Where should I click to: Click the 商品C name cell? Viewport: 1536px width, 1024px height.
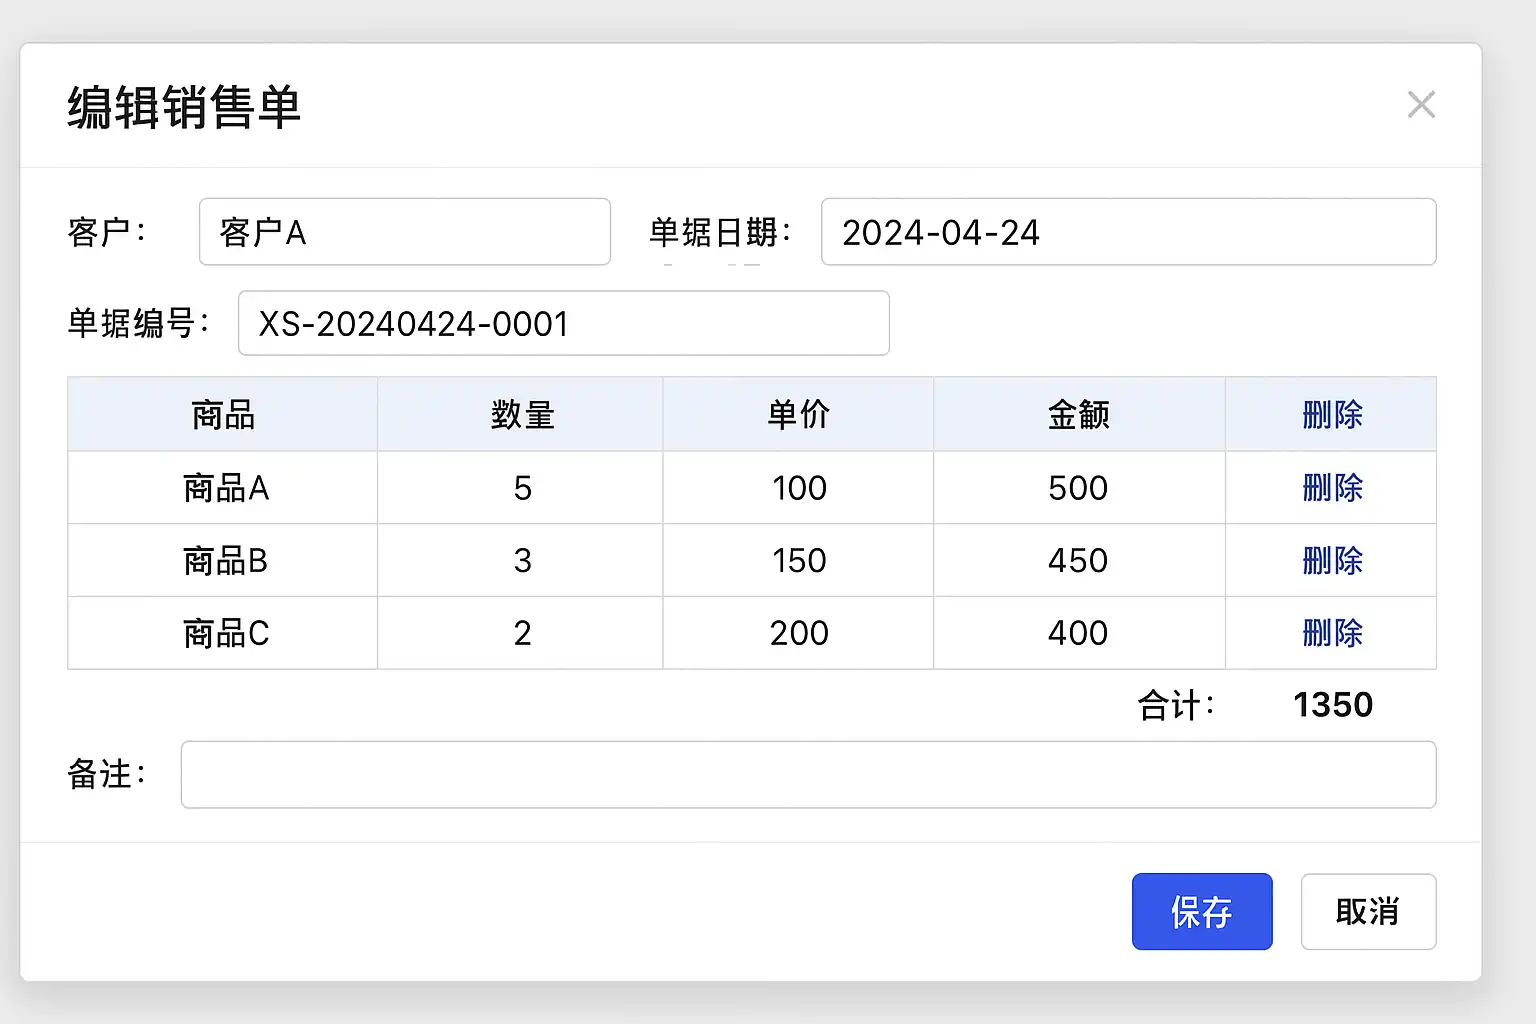(x=224, y=633)
